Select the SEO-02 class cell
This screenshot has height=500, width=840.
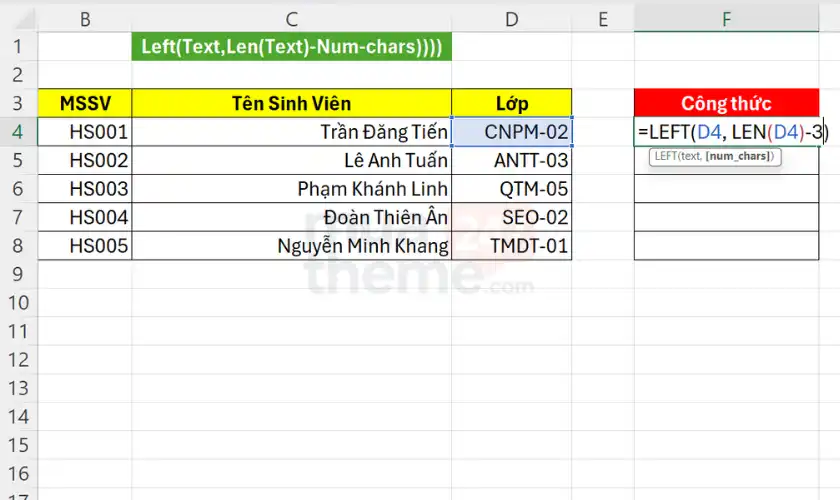point(512,217)
